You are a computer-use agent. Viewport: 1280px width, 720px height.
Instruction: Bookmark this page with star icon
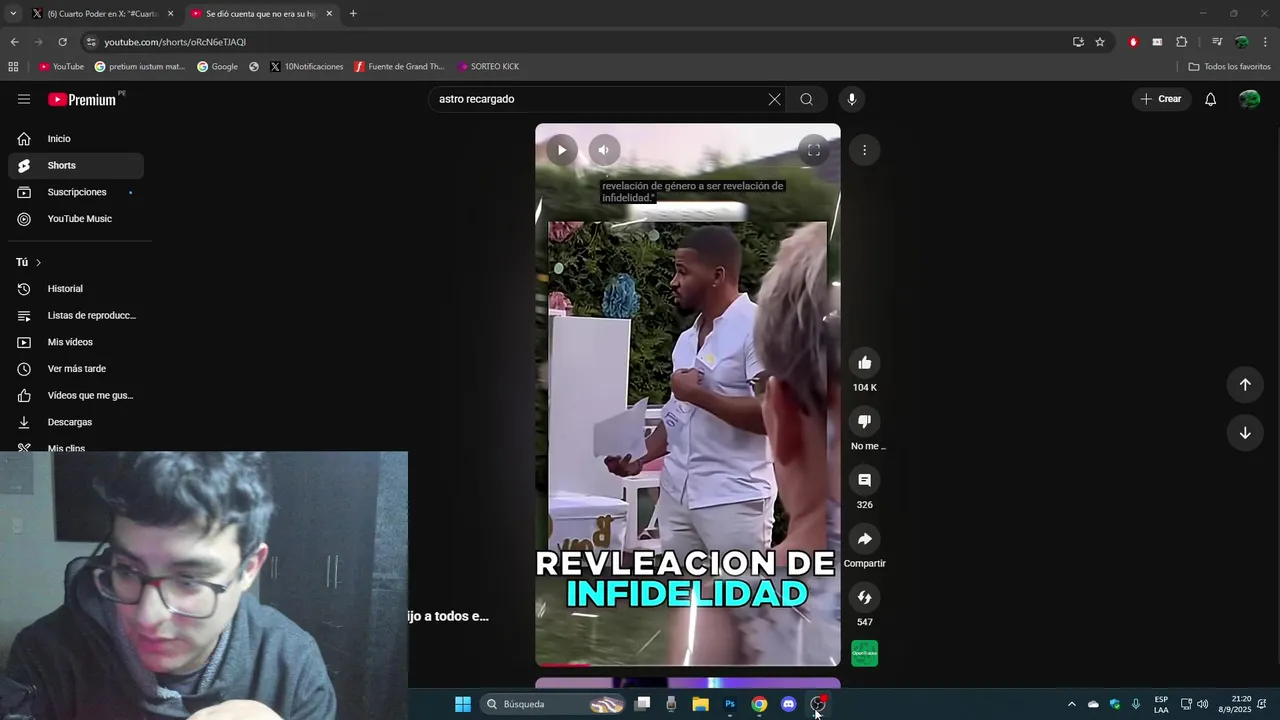(1100, 42)
